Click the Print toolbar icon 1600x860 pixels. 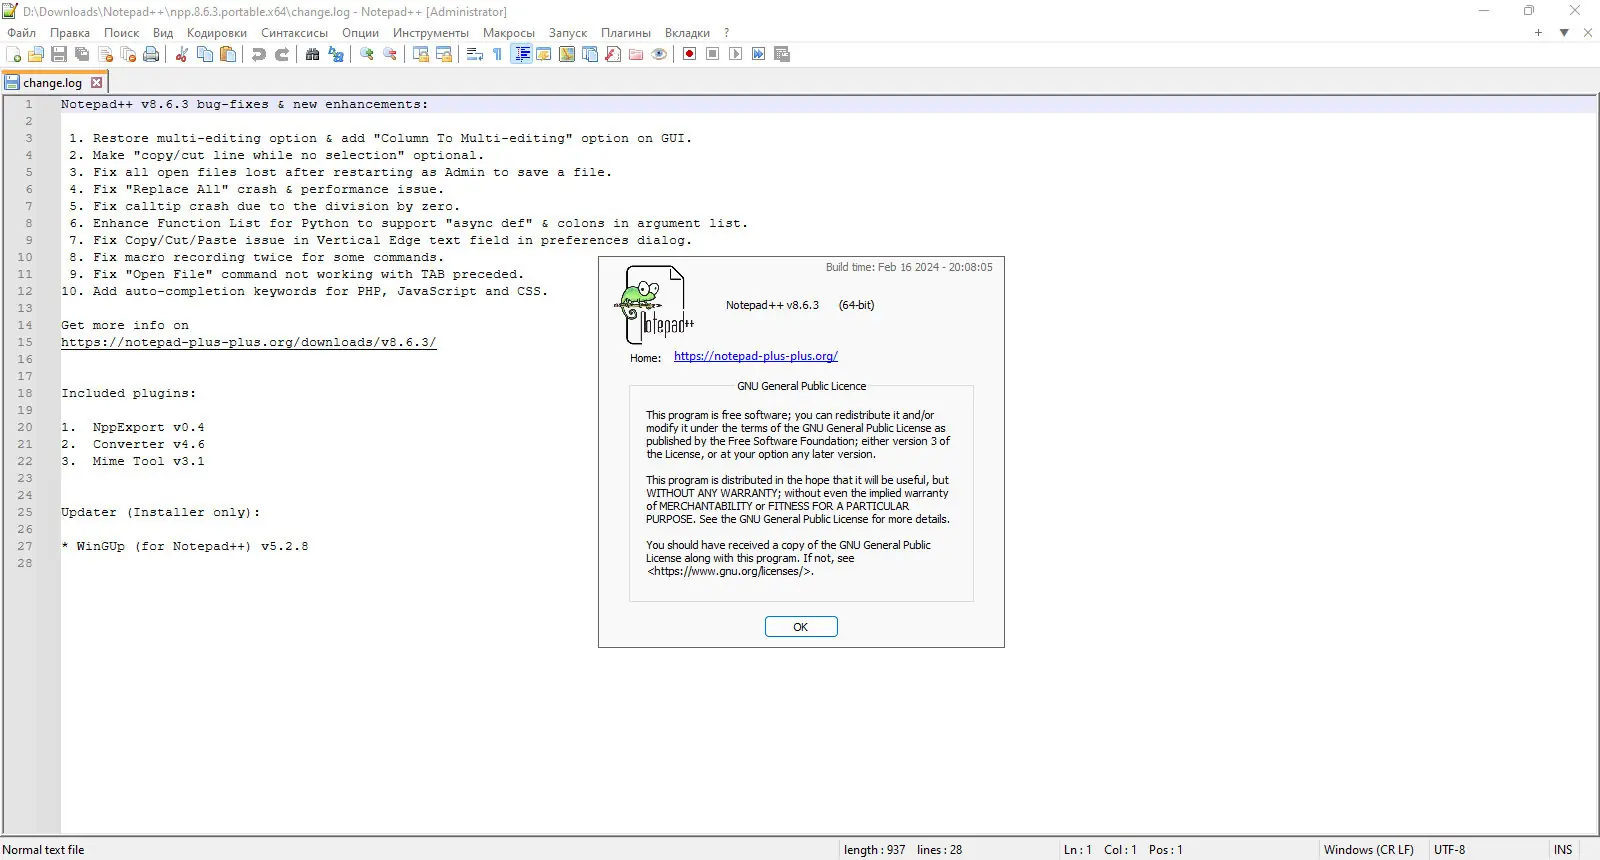(151, 54)
